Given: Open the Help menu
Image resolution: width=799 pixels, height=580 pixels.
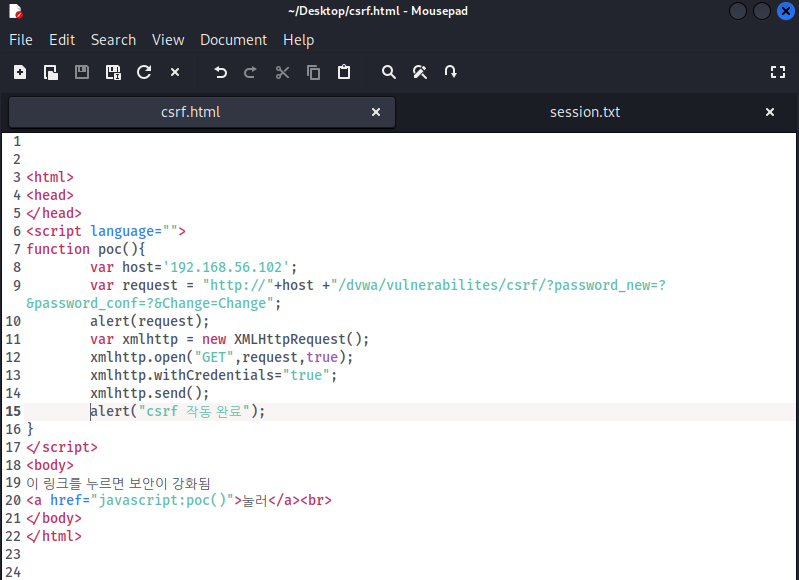Looking at the screenshot, I should click(299, 40).
